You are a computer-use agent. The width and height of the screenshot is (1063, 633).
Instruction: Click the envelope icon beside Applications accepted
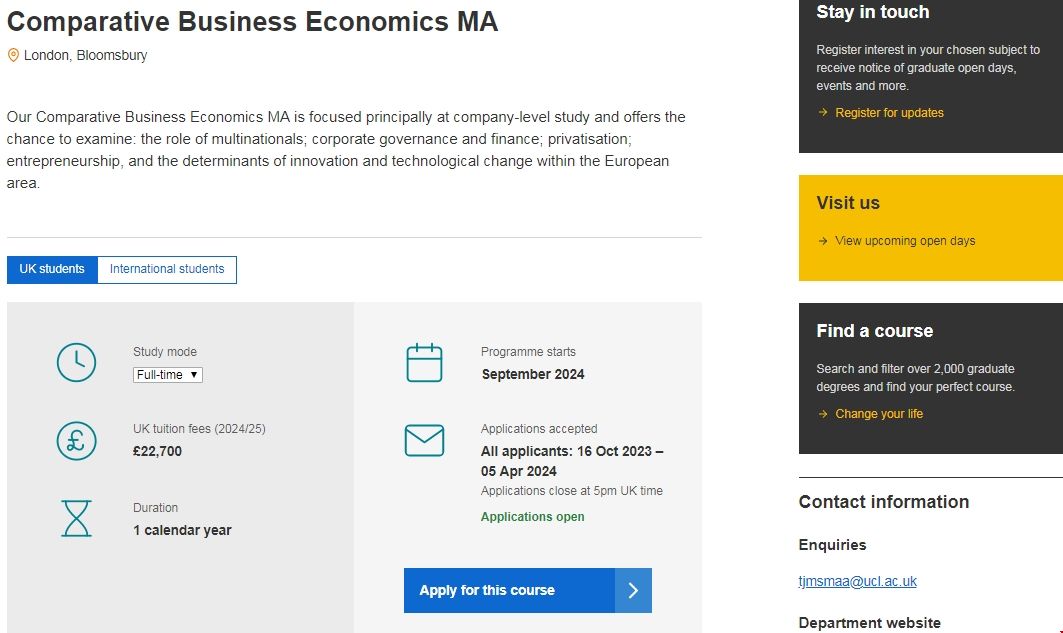click(x=424, y=440)
